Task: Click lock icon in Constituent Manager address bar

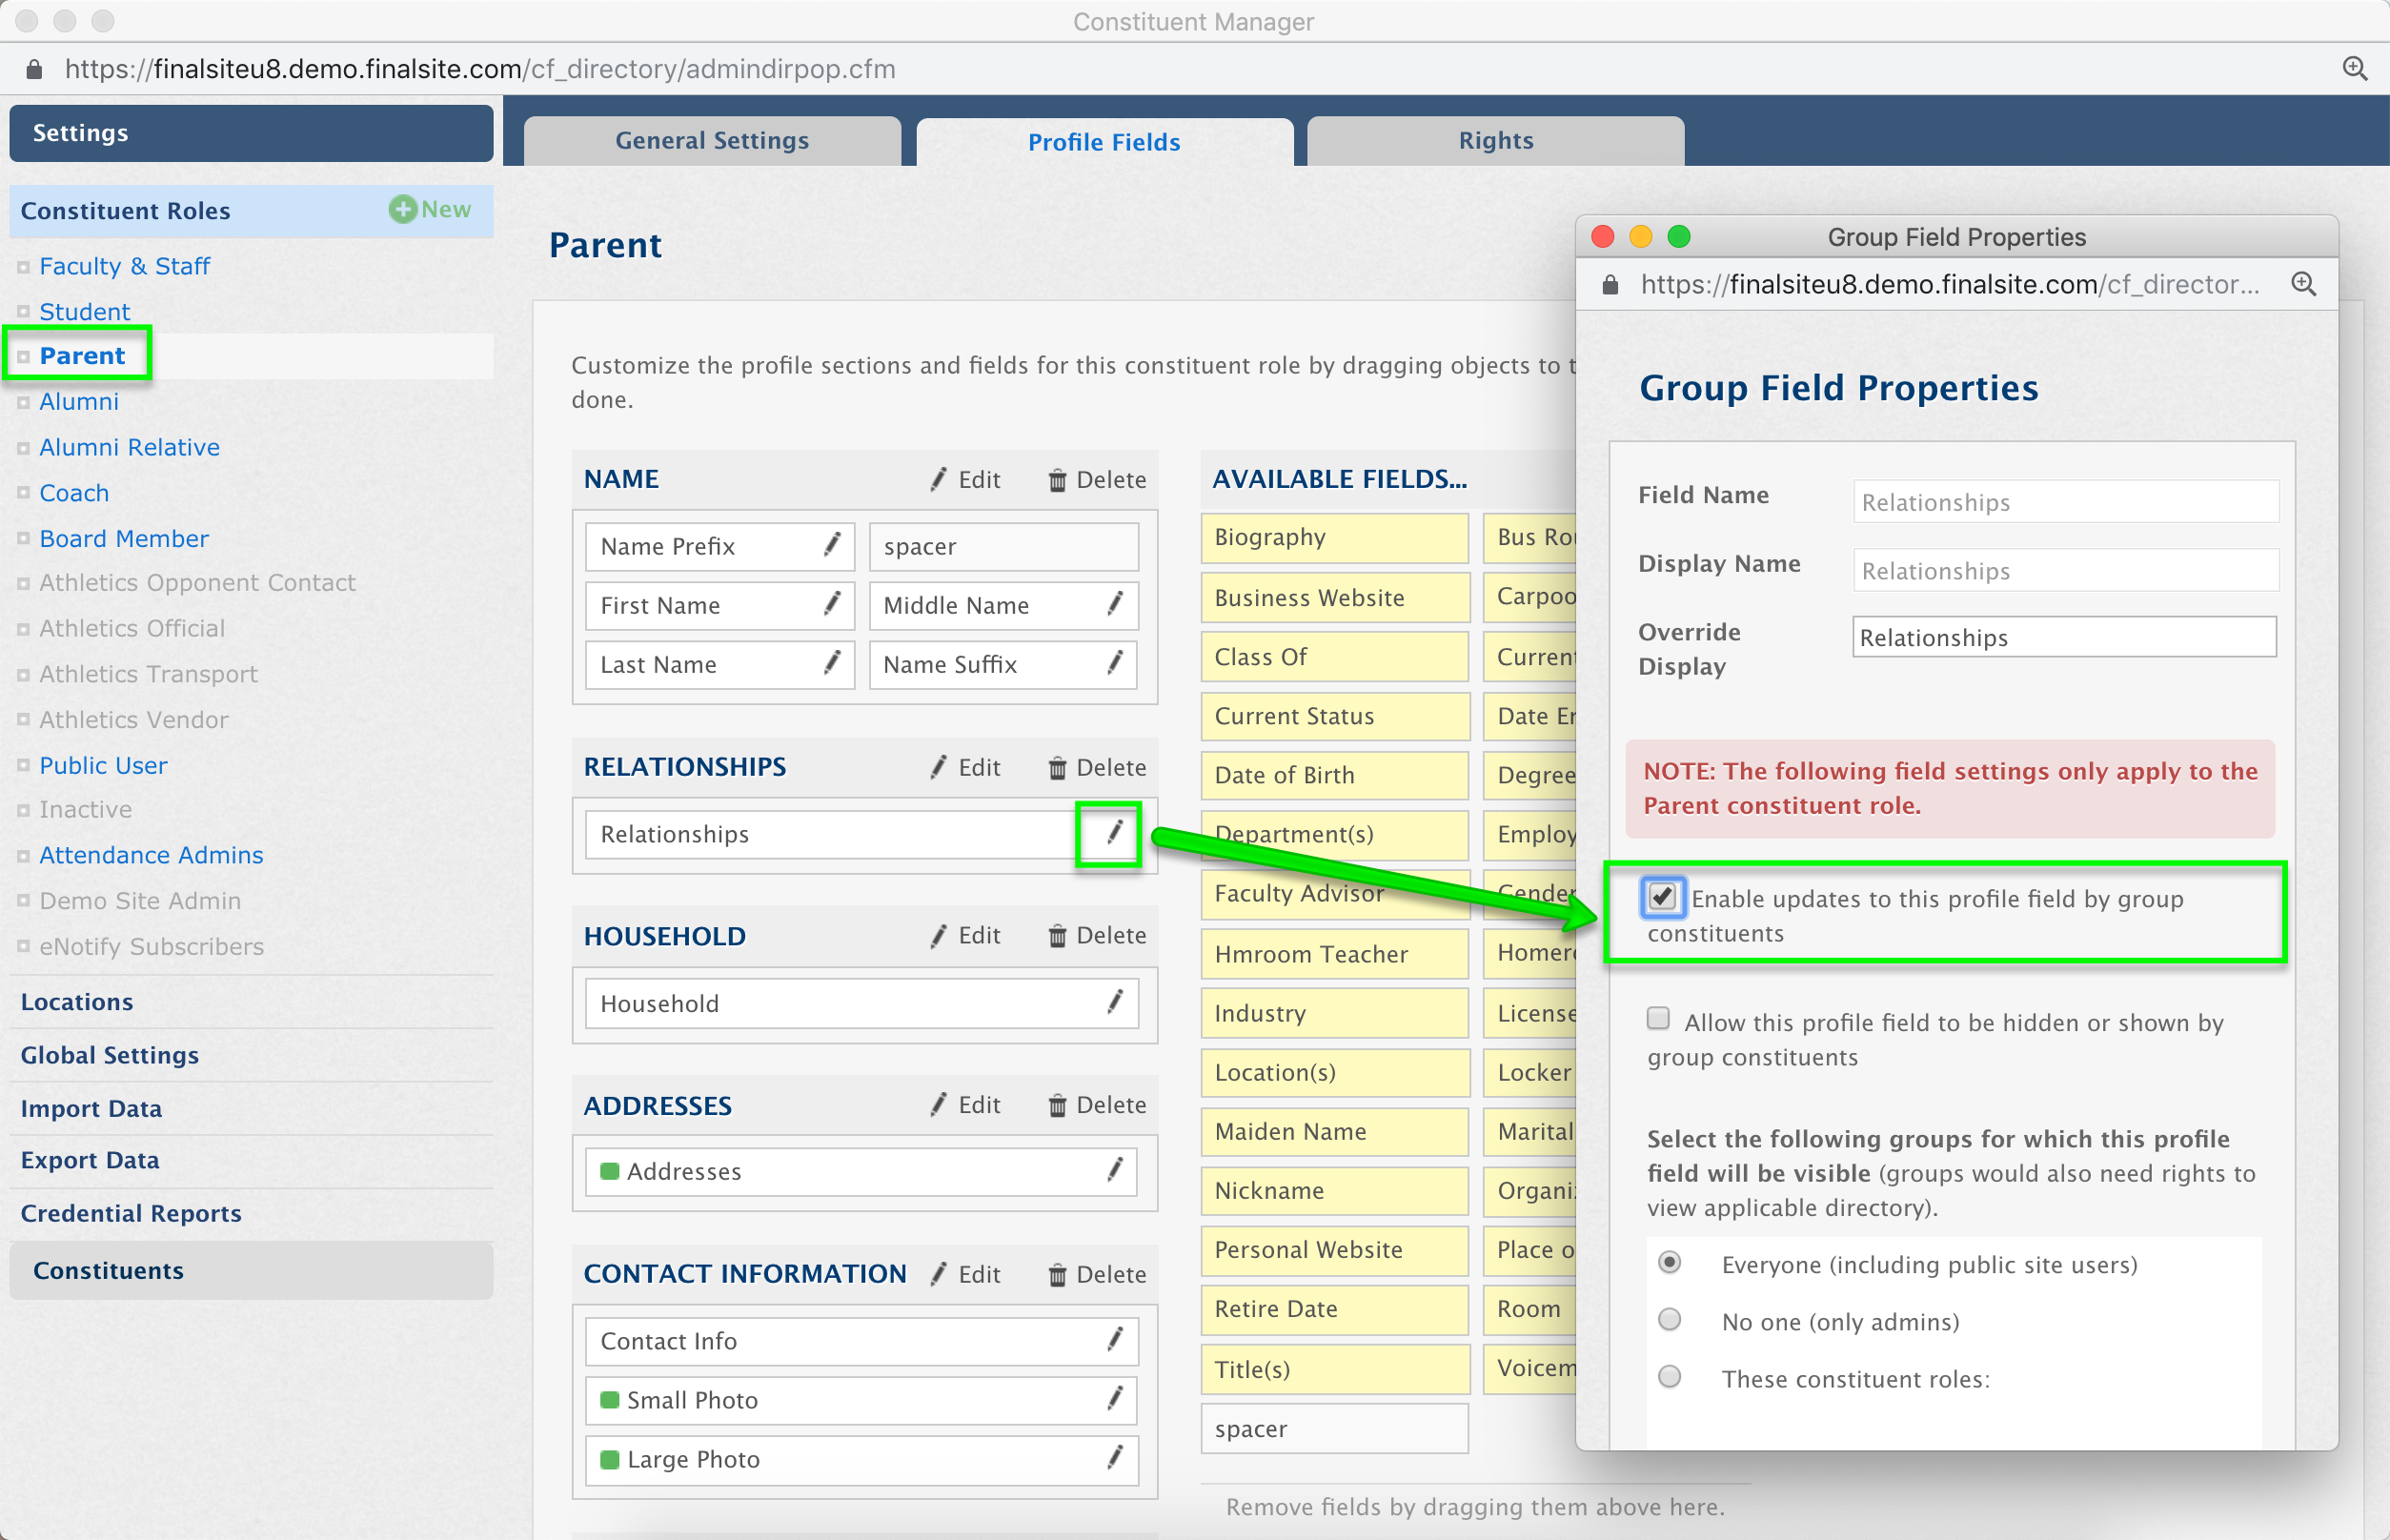Action: pos(34,69)
